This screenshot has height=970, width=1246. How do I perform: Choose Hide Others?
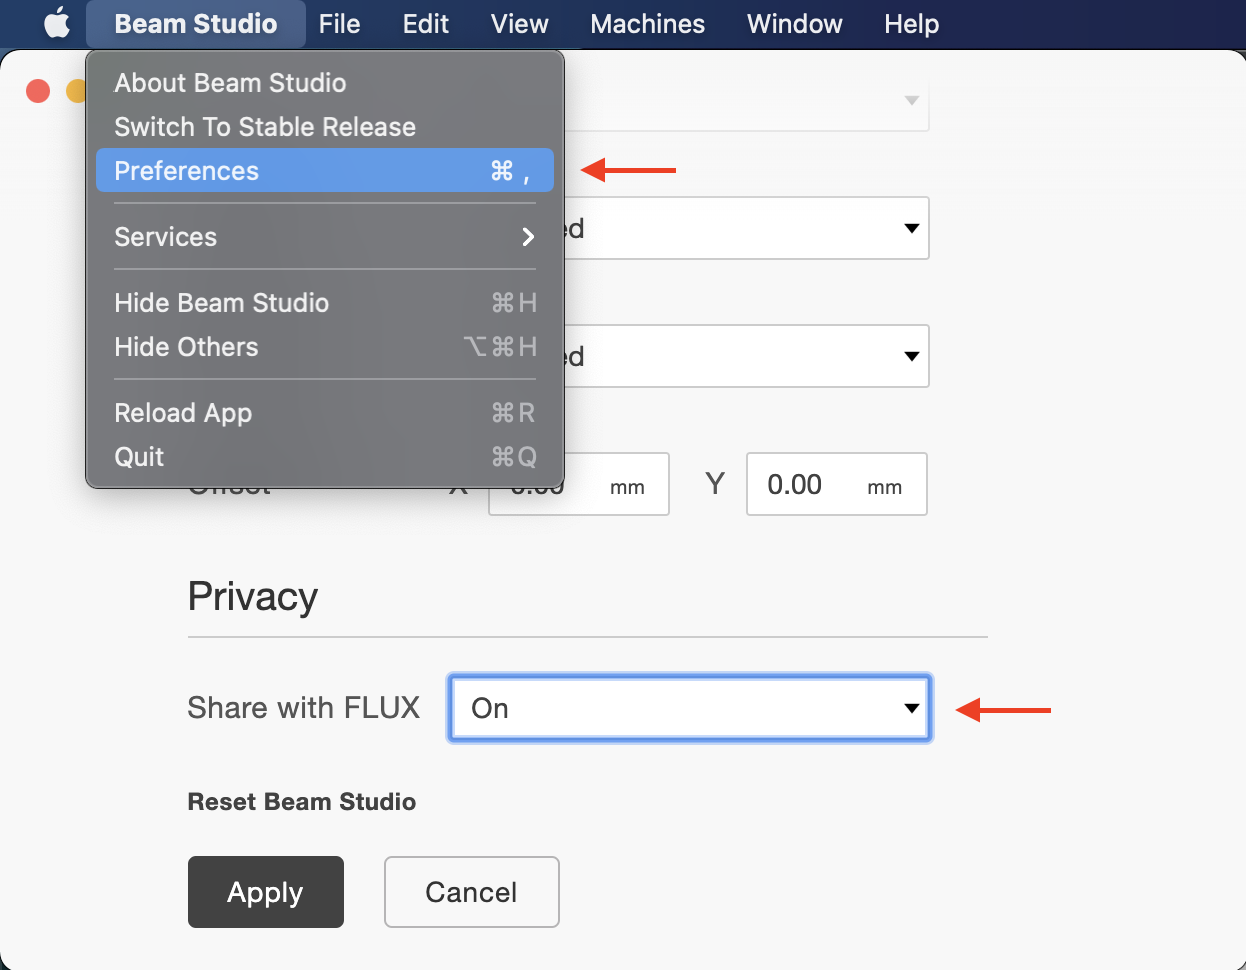[x=325, y=347]
